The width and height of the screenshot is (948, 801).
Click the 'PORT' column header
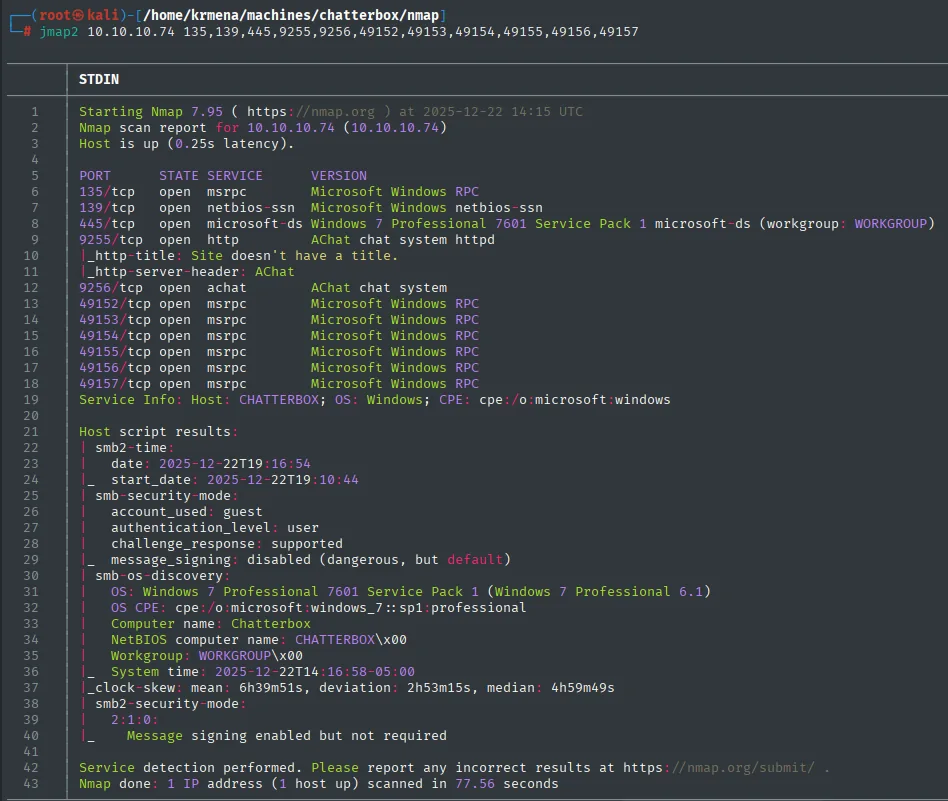(x=95, y=176)
